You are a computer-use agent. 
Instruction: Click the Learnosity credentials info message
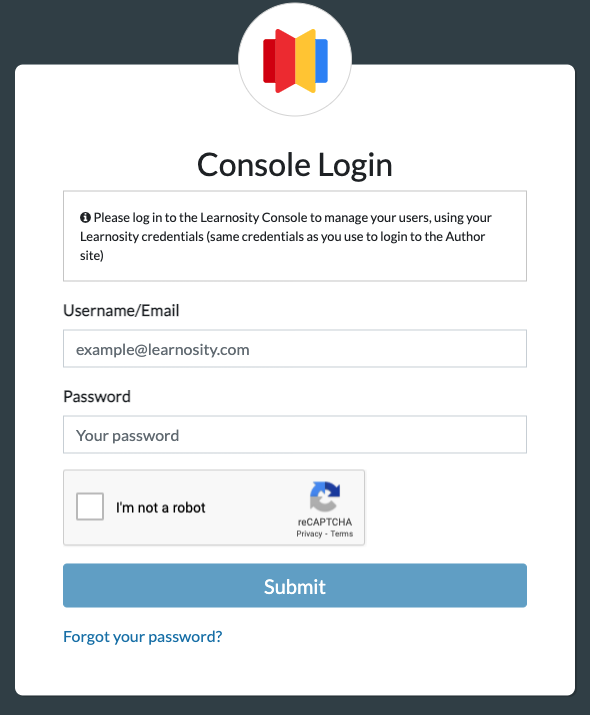click(x=295, y=236)
